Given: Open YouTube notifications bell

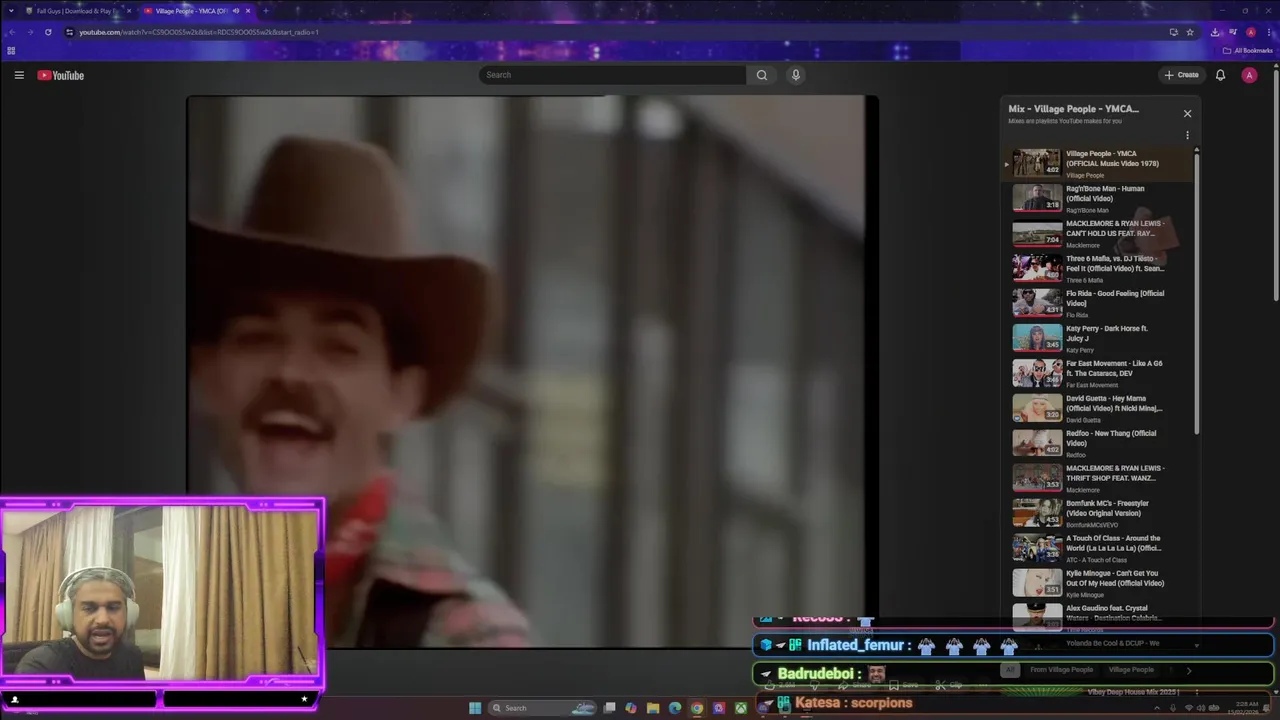Looking at the screenshot, I should pos(1220,75).
